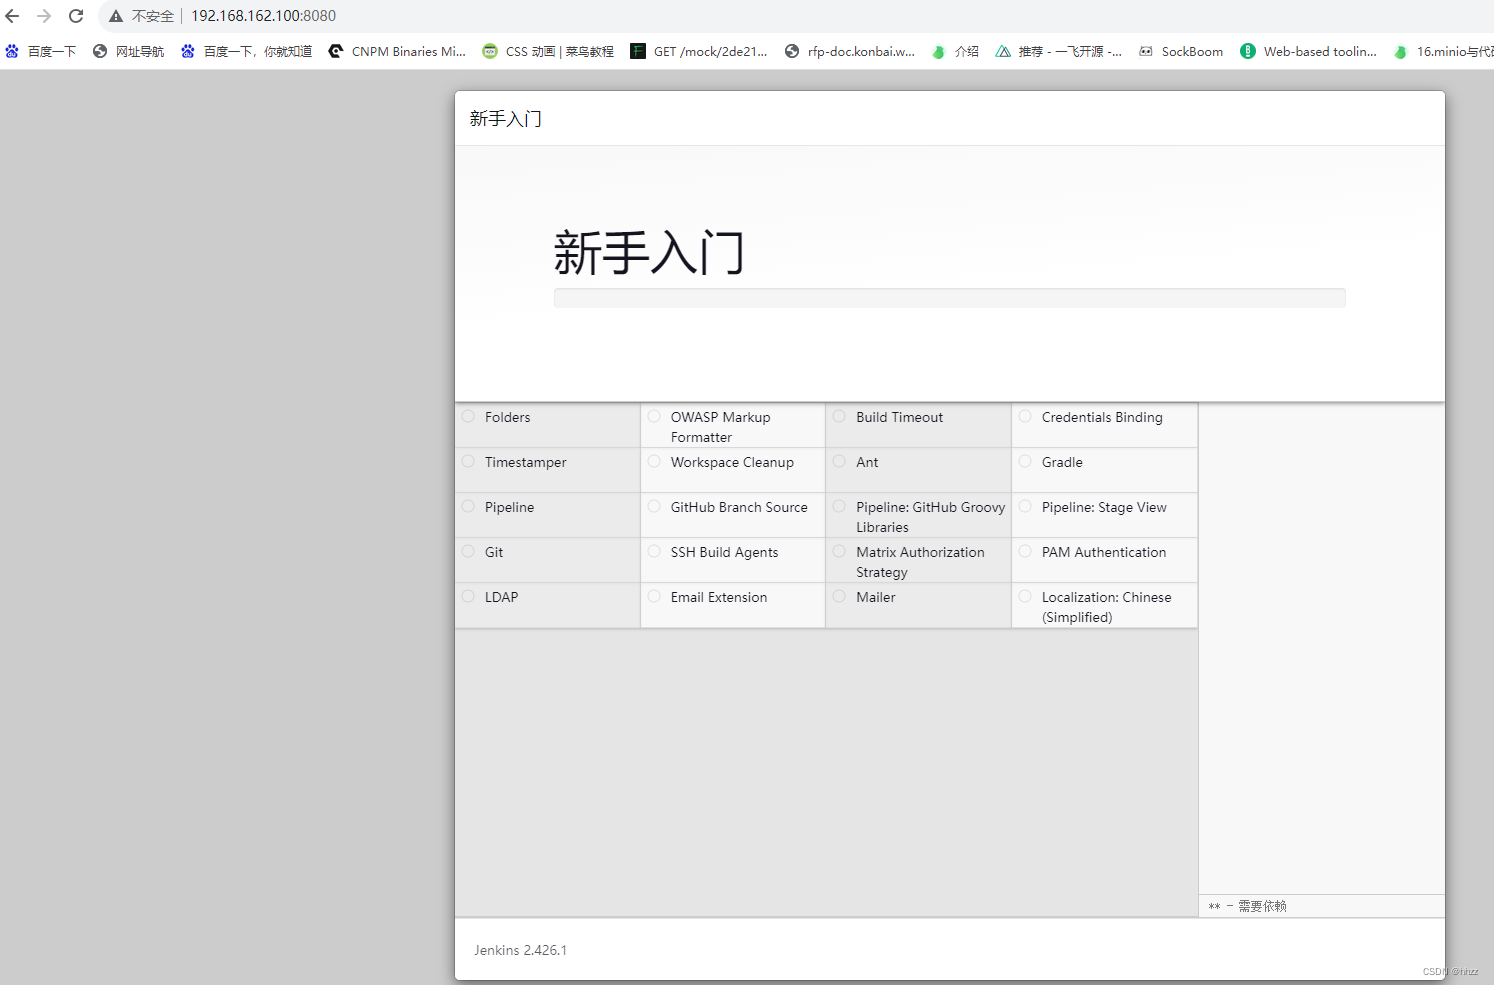The image size is (1494, 985).
Task: Click the browser back arrow
Action: (12, 16)
